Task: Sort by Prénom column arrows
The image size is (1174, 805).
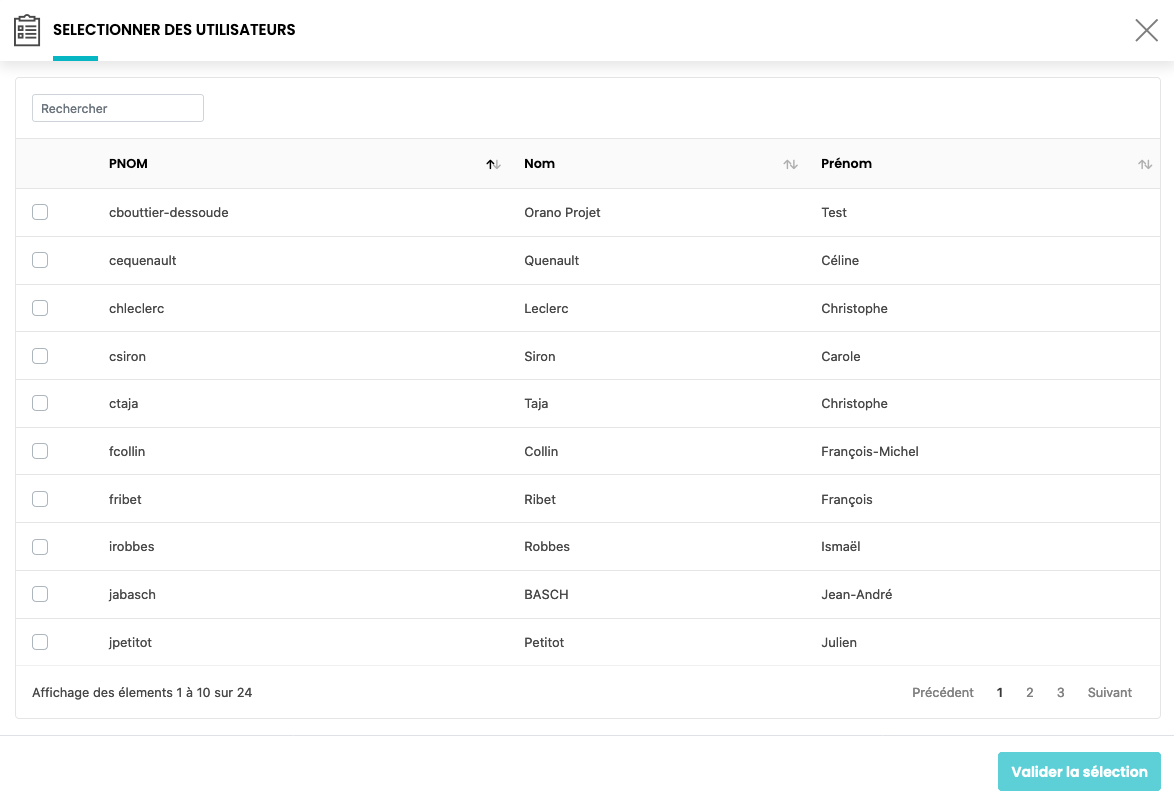Action: point(1145,164)
